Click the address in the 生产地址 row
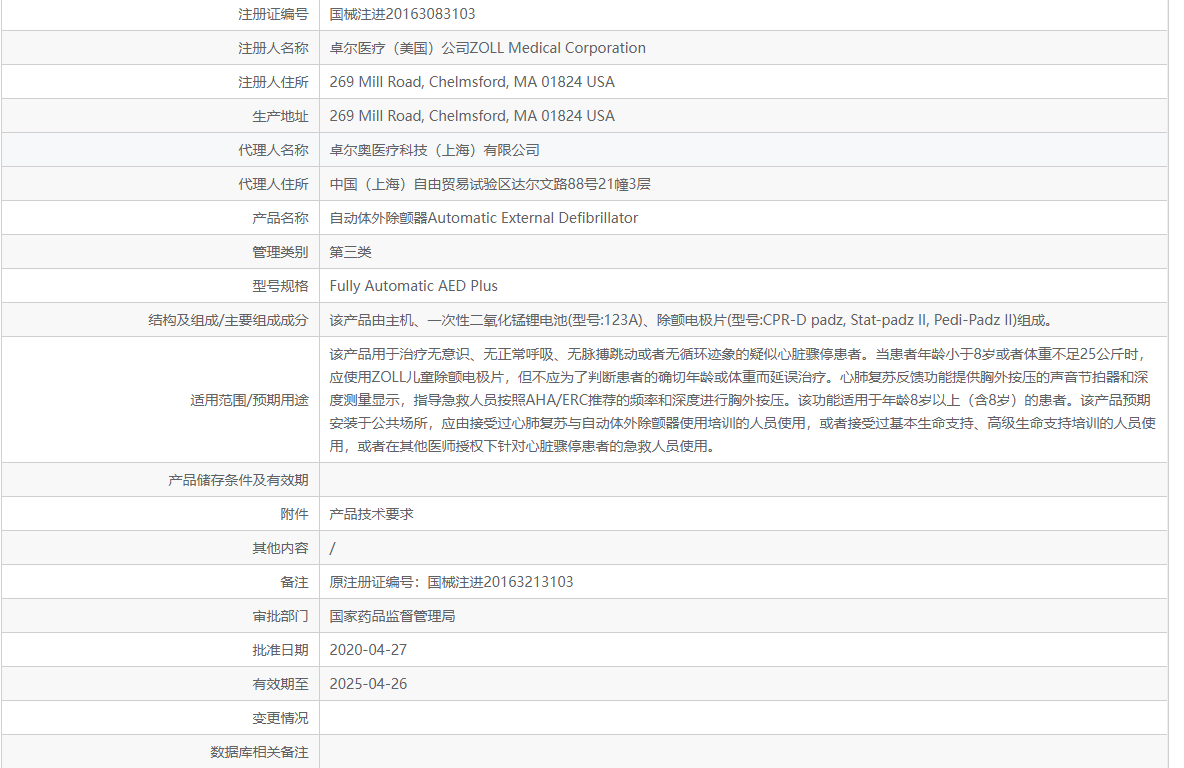This screenshot has height=768, width=1184. coord(472,116)
